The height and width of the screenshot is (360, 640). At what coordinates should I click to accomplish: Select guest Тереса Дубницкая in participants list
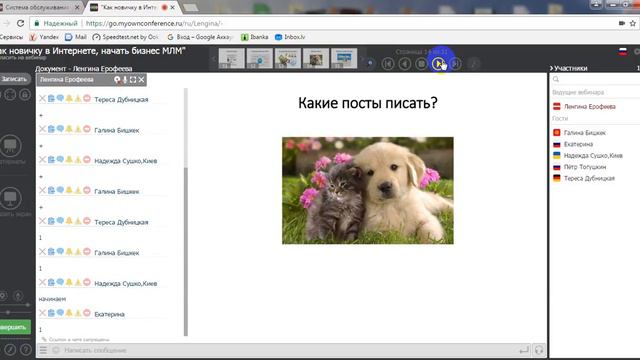589,178
